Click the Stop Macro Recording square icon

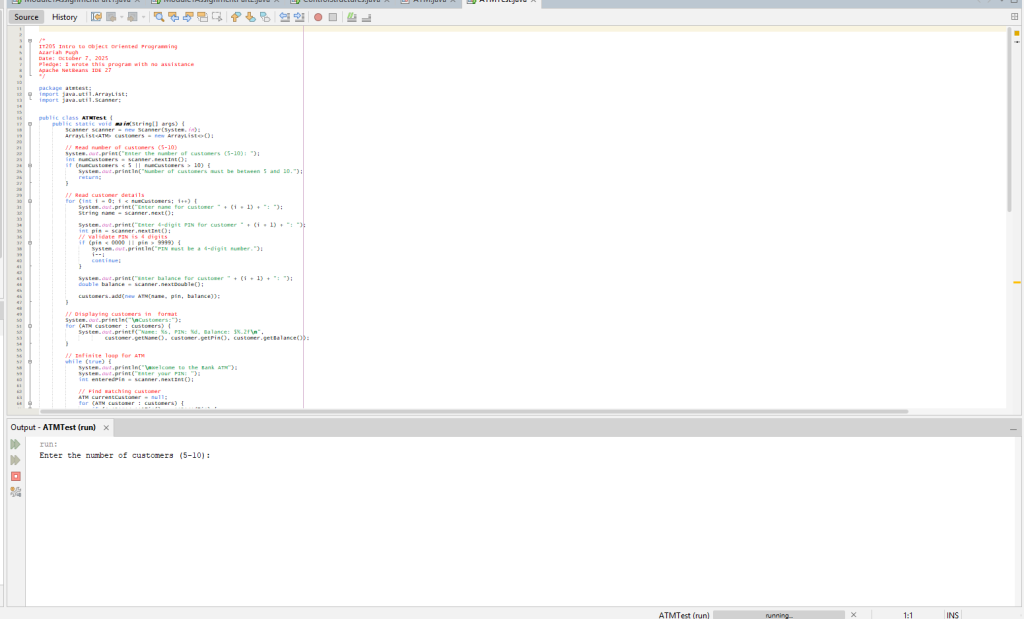pyautogui.click(x=332, y=17)
